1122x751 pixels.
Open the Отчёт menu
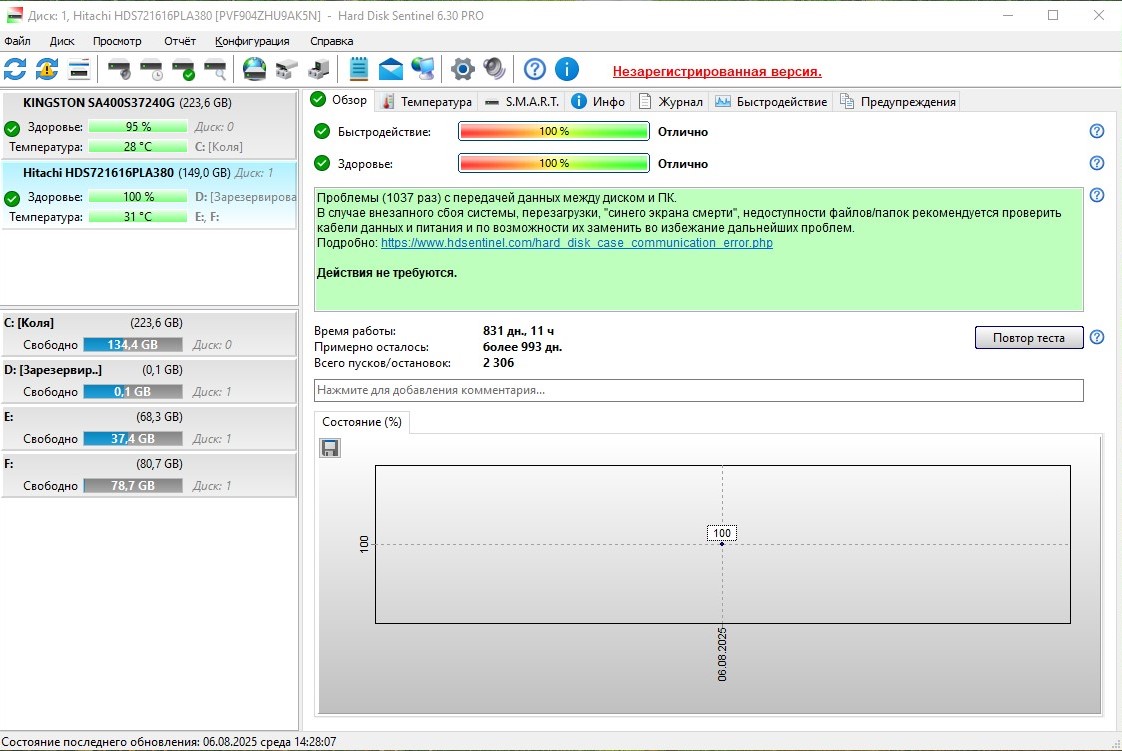pyautogui.click(x=180, y=41)
